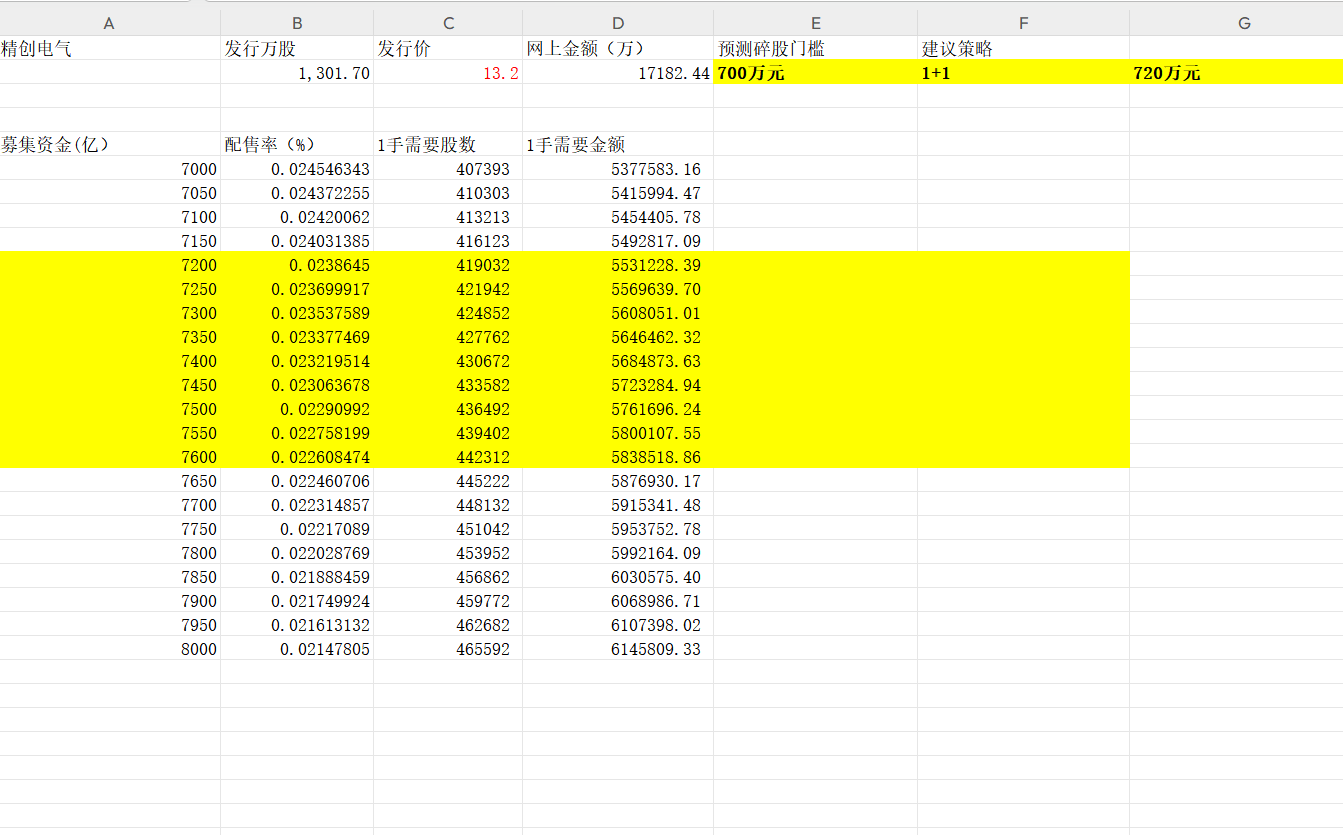Click the 配售率（%） header cell
This screenshot has height=835, width=1343.
pos(297,144)
